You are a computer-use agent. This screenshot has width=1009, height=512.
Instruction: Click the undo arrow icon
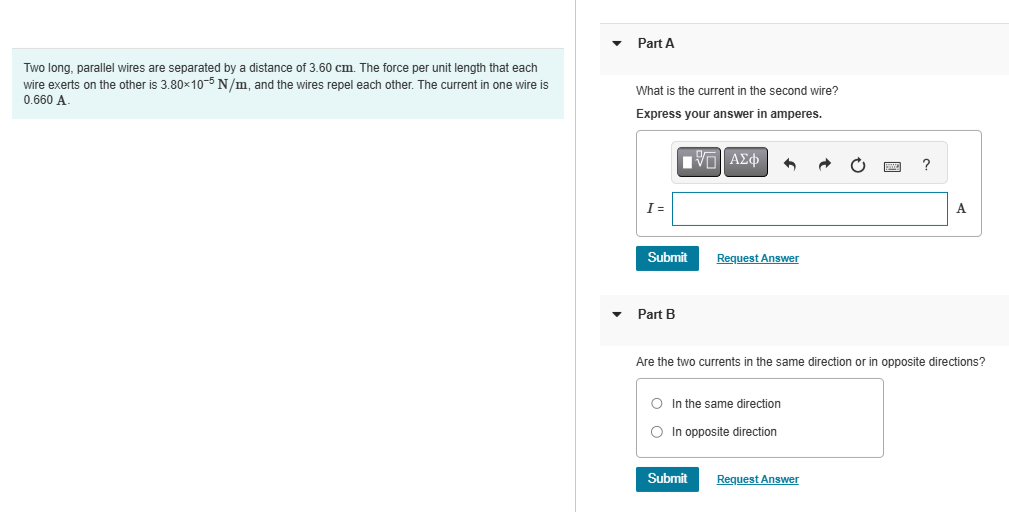(790, 165)
